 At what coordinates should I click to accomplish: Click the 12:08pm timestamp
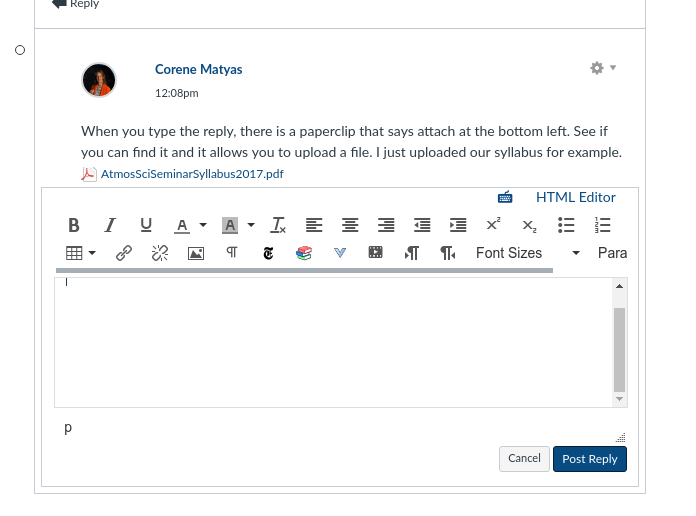177,93
